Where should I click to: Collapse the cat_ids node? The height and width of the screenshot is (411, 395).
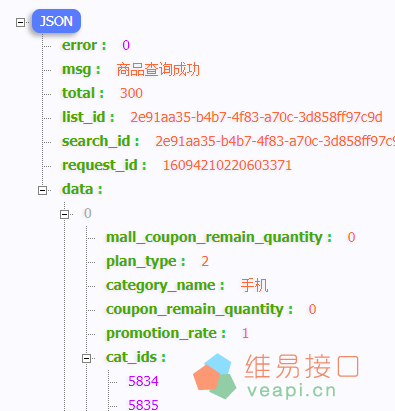point(87,358)
